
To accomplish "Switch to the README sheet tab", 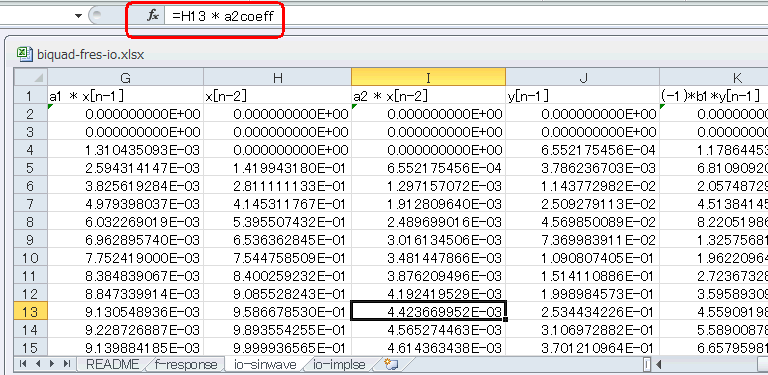I will [112, 364].
